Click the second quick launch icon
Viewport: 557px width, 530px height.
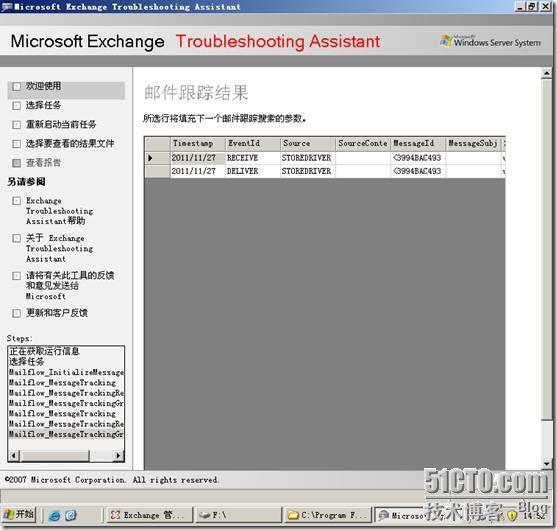click(70, 515)
